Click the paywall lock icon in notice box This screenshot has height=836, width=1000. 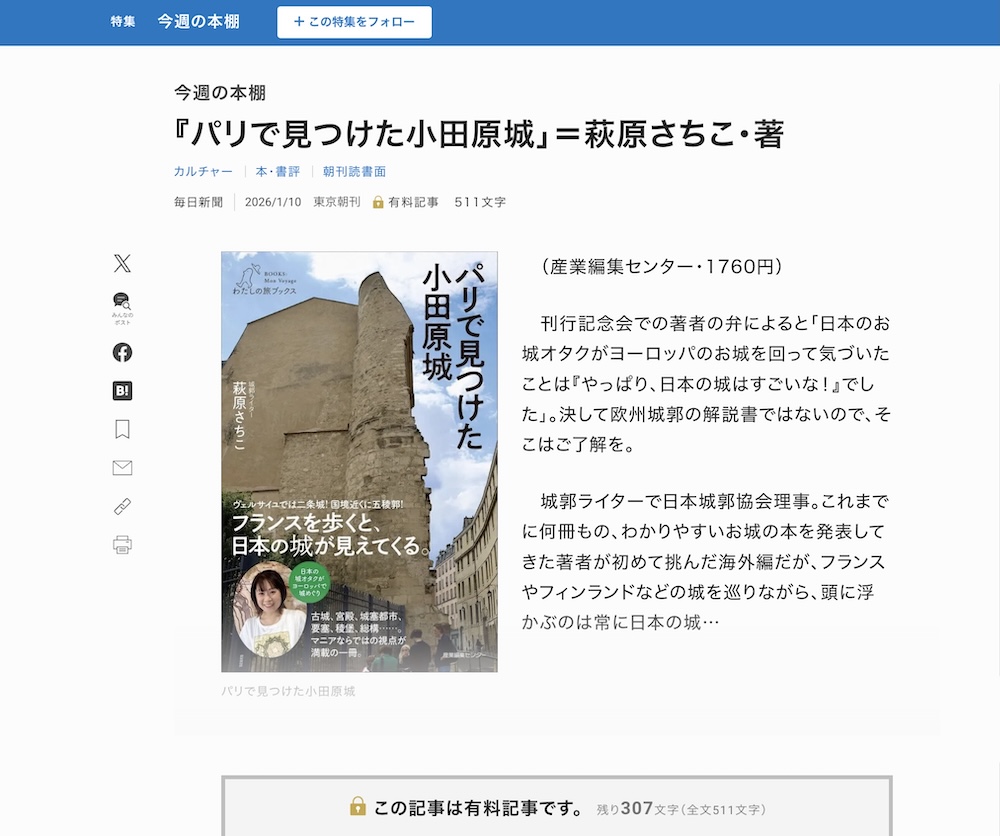click(x=358, y=806)
